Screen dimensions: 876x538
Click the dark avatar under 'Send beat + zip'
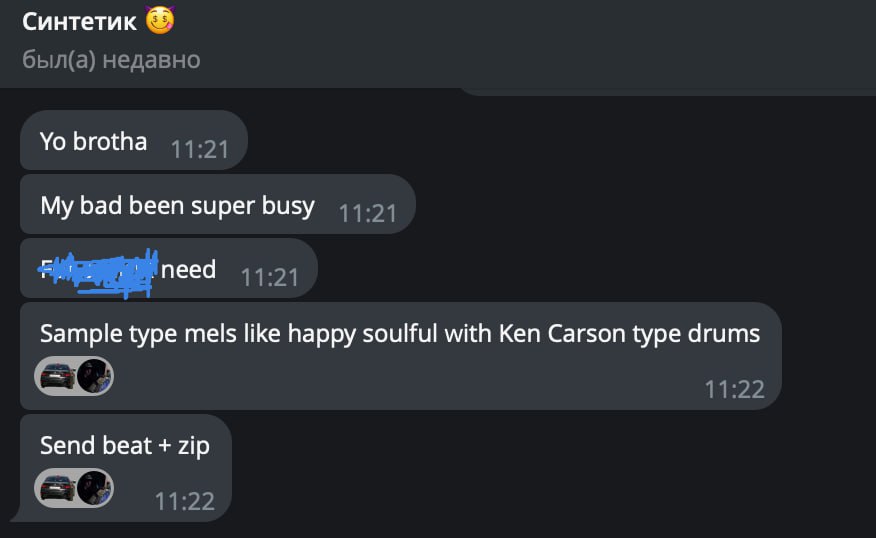tap(94, 488)
